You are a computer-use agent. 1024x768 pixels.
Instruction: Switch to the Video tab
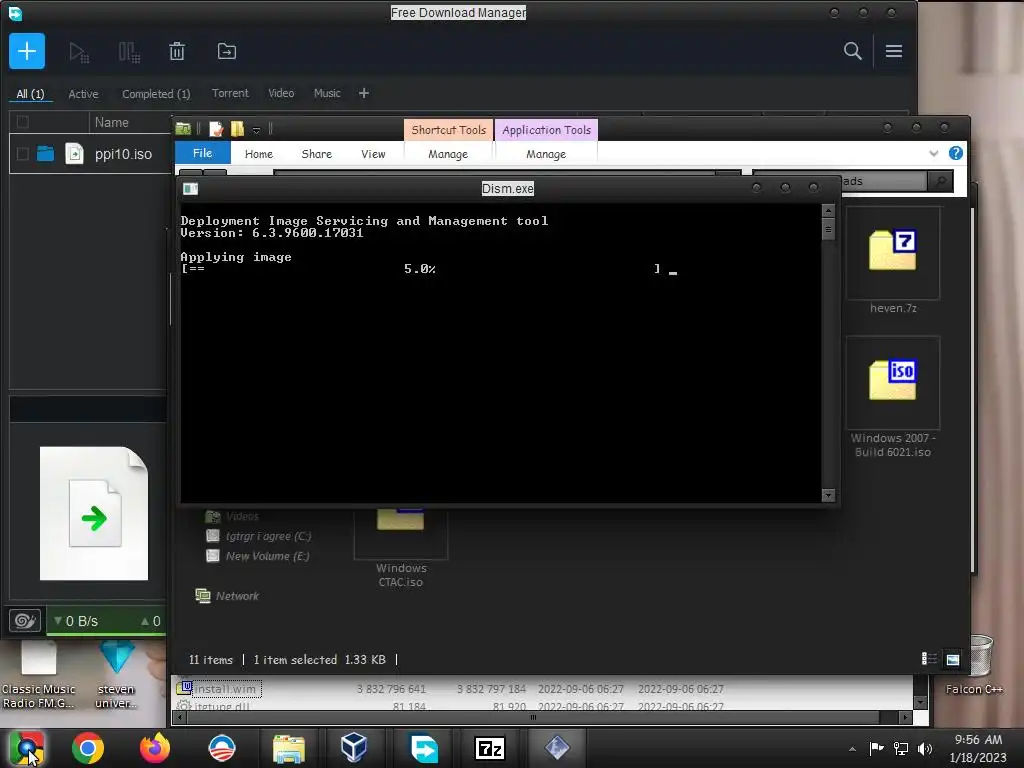pyautogui.click(x=281, y=93)
